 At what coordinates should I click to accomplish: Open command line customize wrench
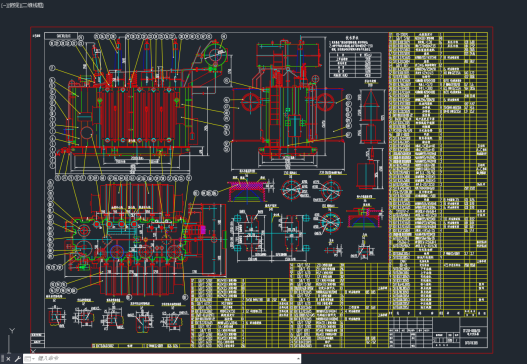click(x=17, y=359)
